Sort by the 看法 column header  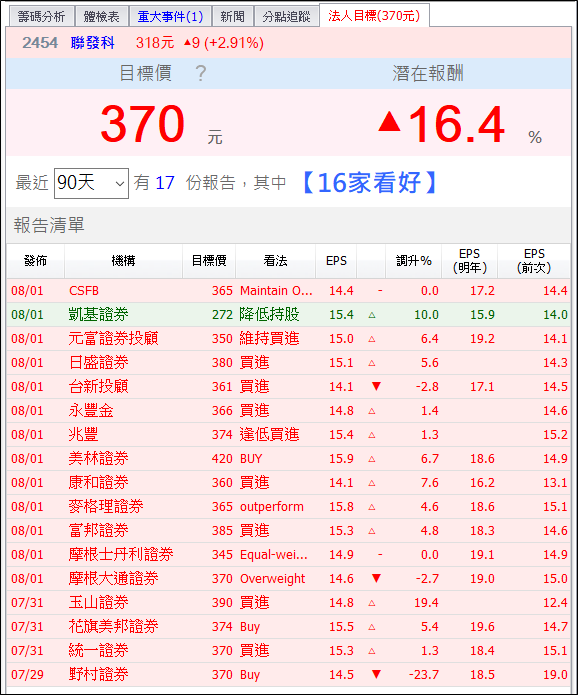pyautogui.click(x=275, y=261)
